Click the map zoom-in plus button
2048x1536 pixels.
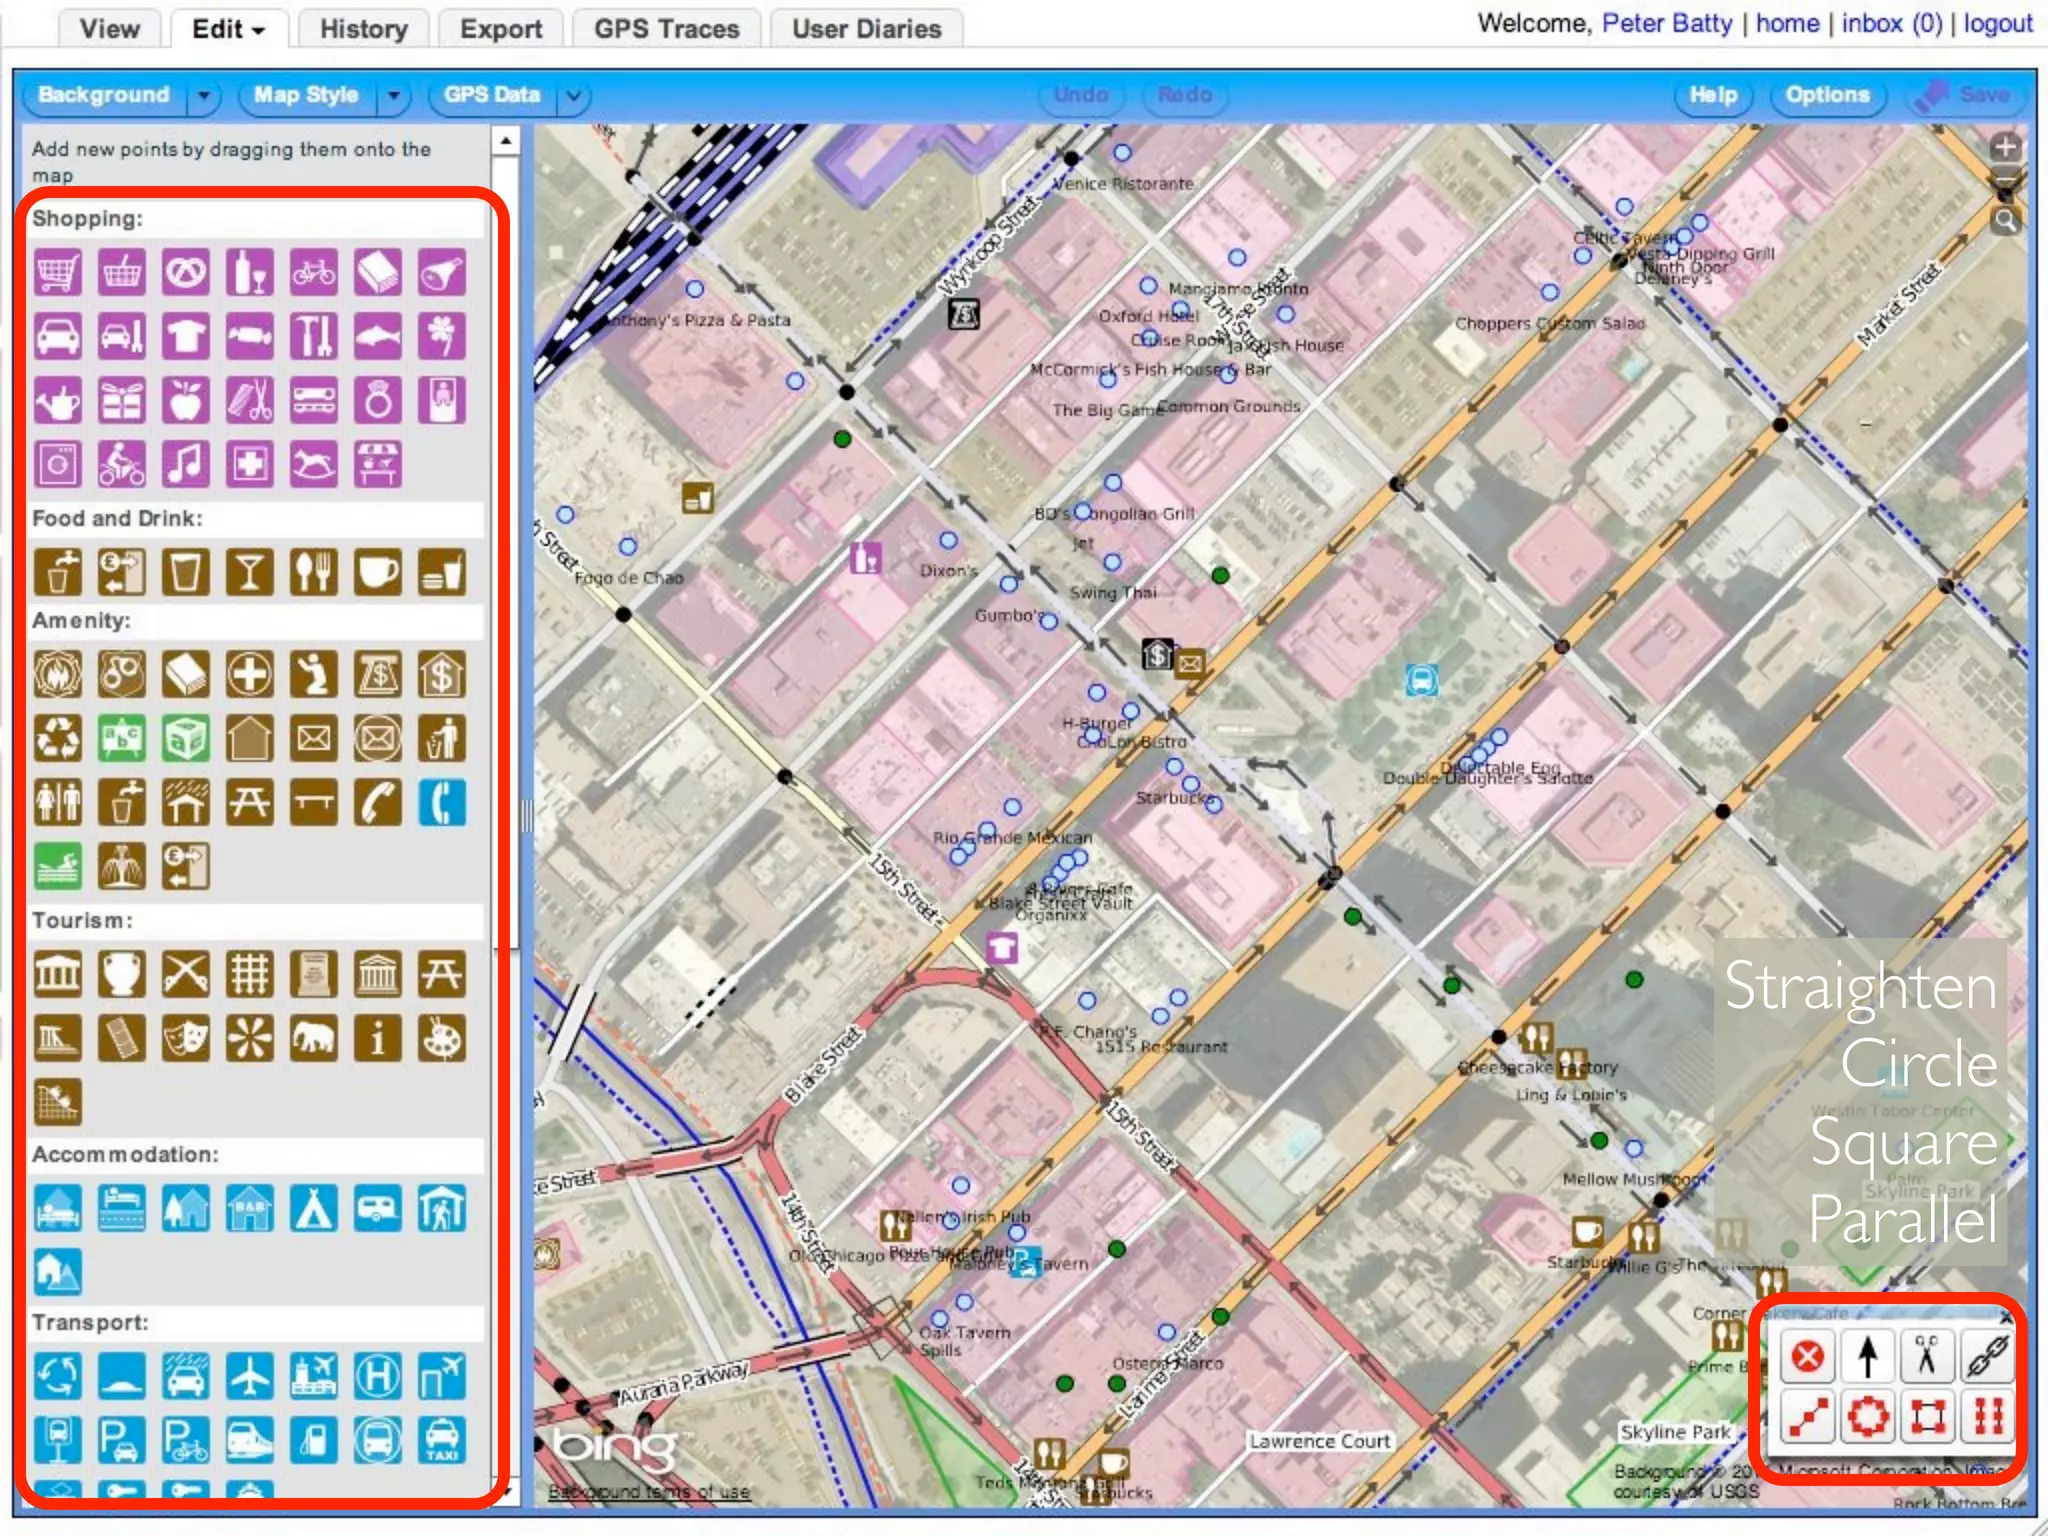click(x=2005, y=148)
